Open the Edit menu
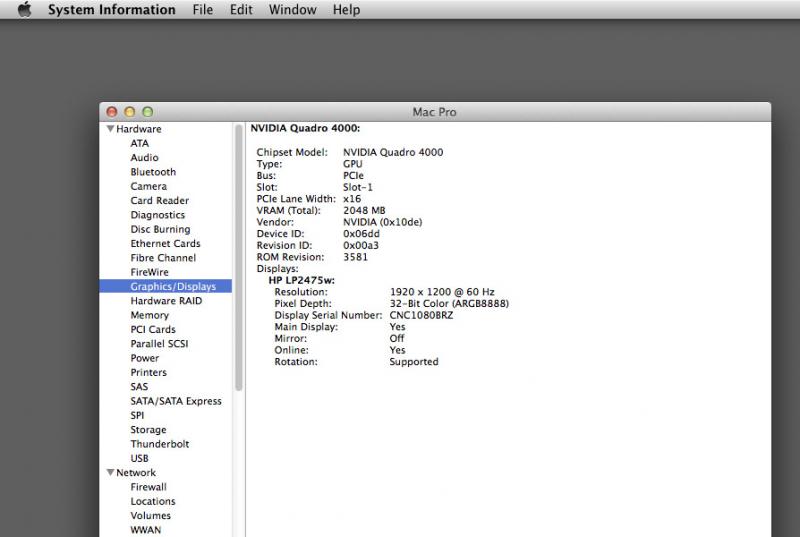 click(x=241, y=10)
